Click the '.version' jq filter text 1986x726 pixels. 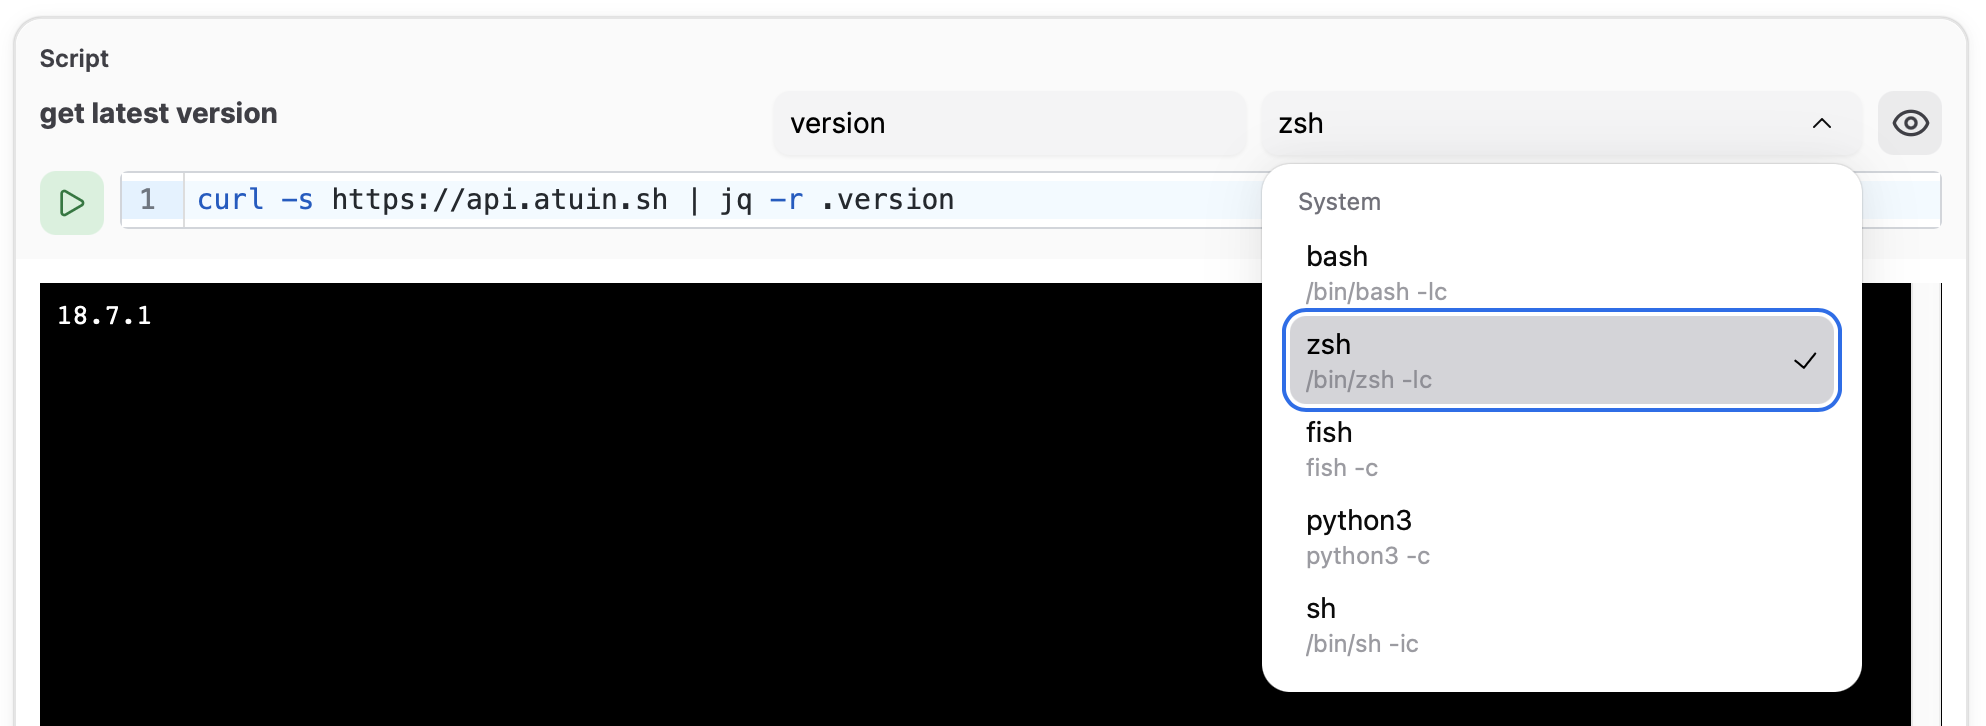[x=887, y=200]
